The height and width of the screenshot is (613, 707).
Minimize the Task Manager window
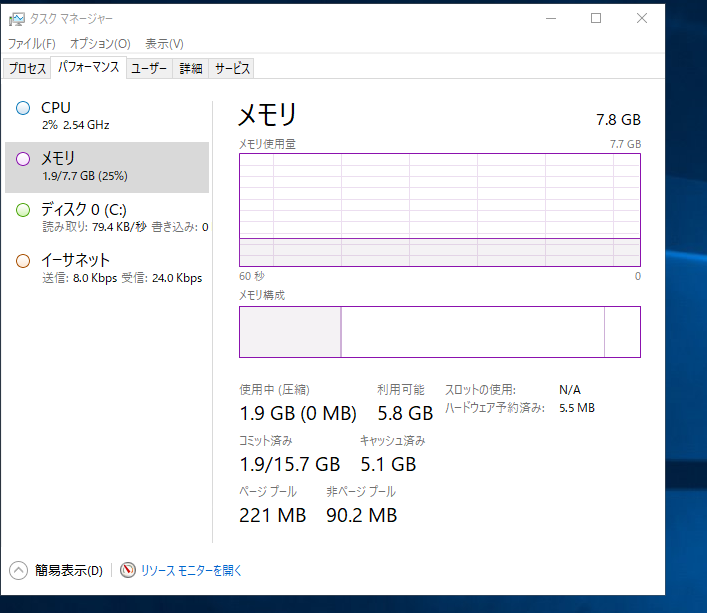(551, 18)
